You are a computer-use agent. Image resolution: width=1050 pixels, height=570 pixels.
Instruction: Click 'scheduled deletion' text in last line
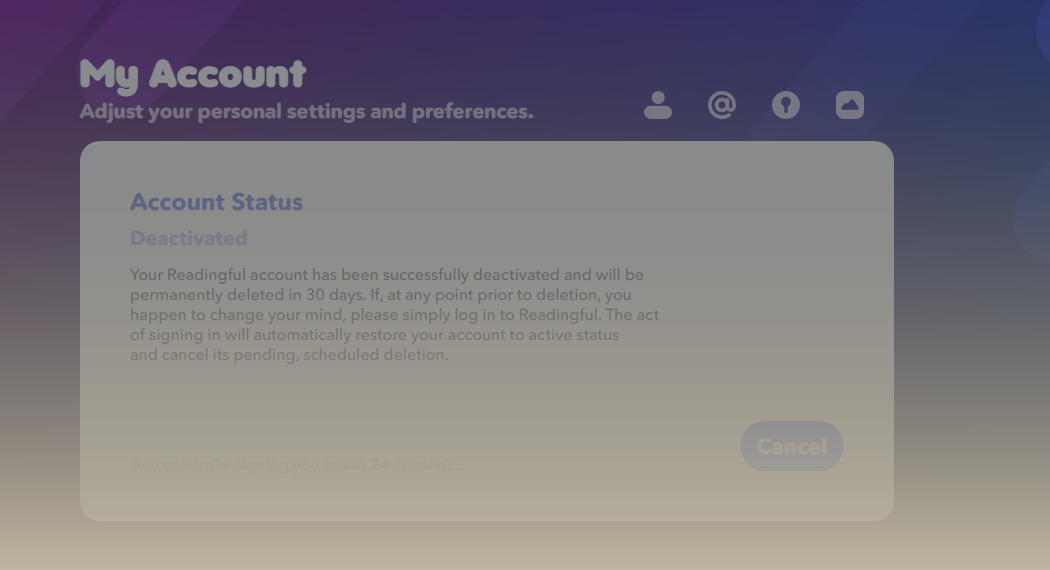tap(376, 355)
